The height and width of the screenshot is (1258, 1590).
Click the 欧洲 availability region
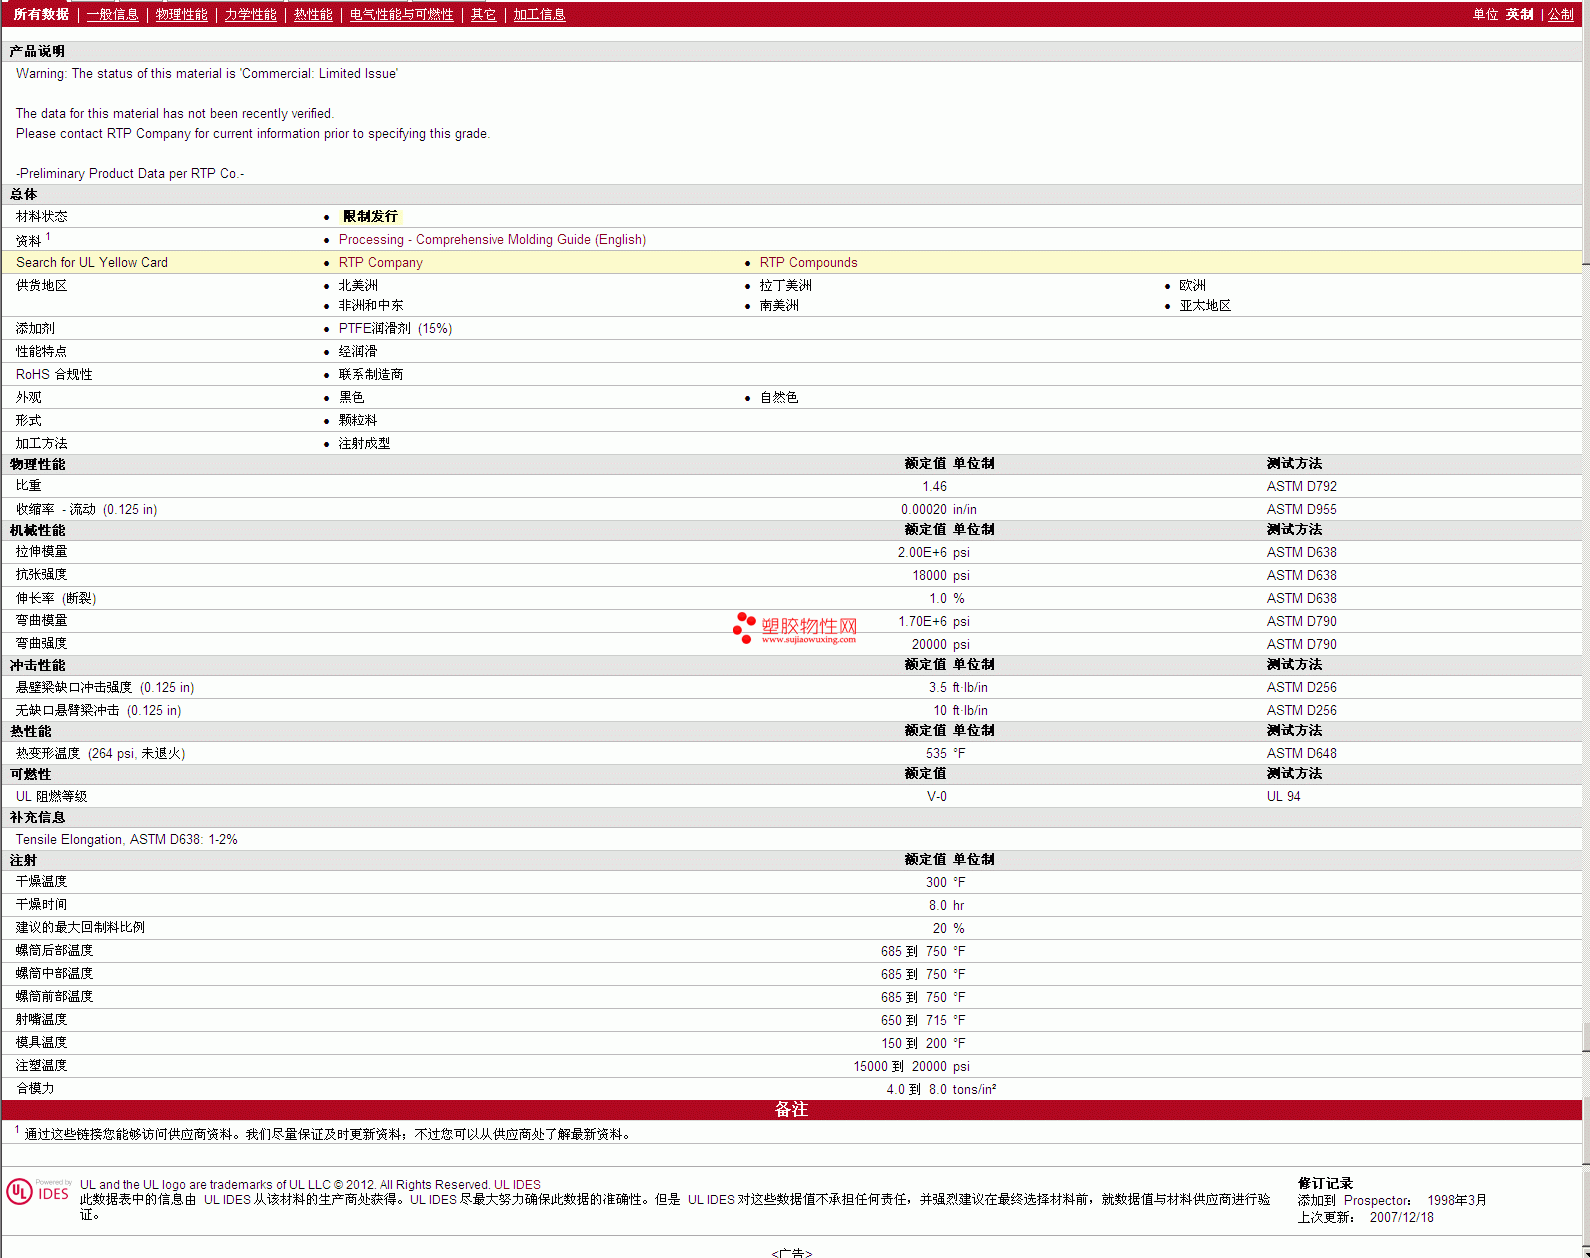point(1192,285)
